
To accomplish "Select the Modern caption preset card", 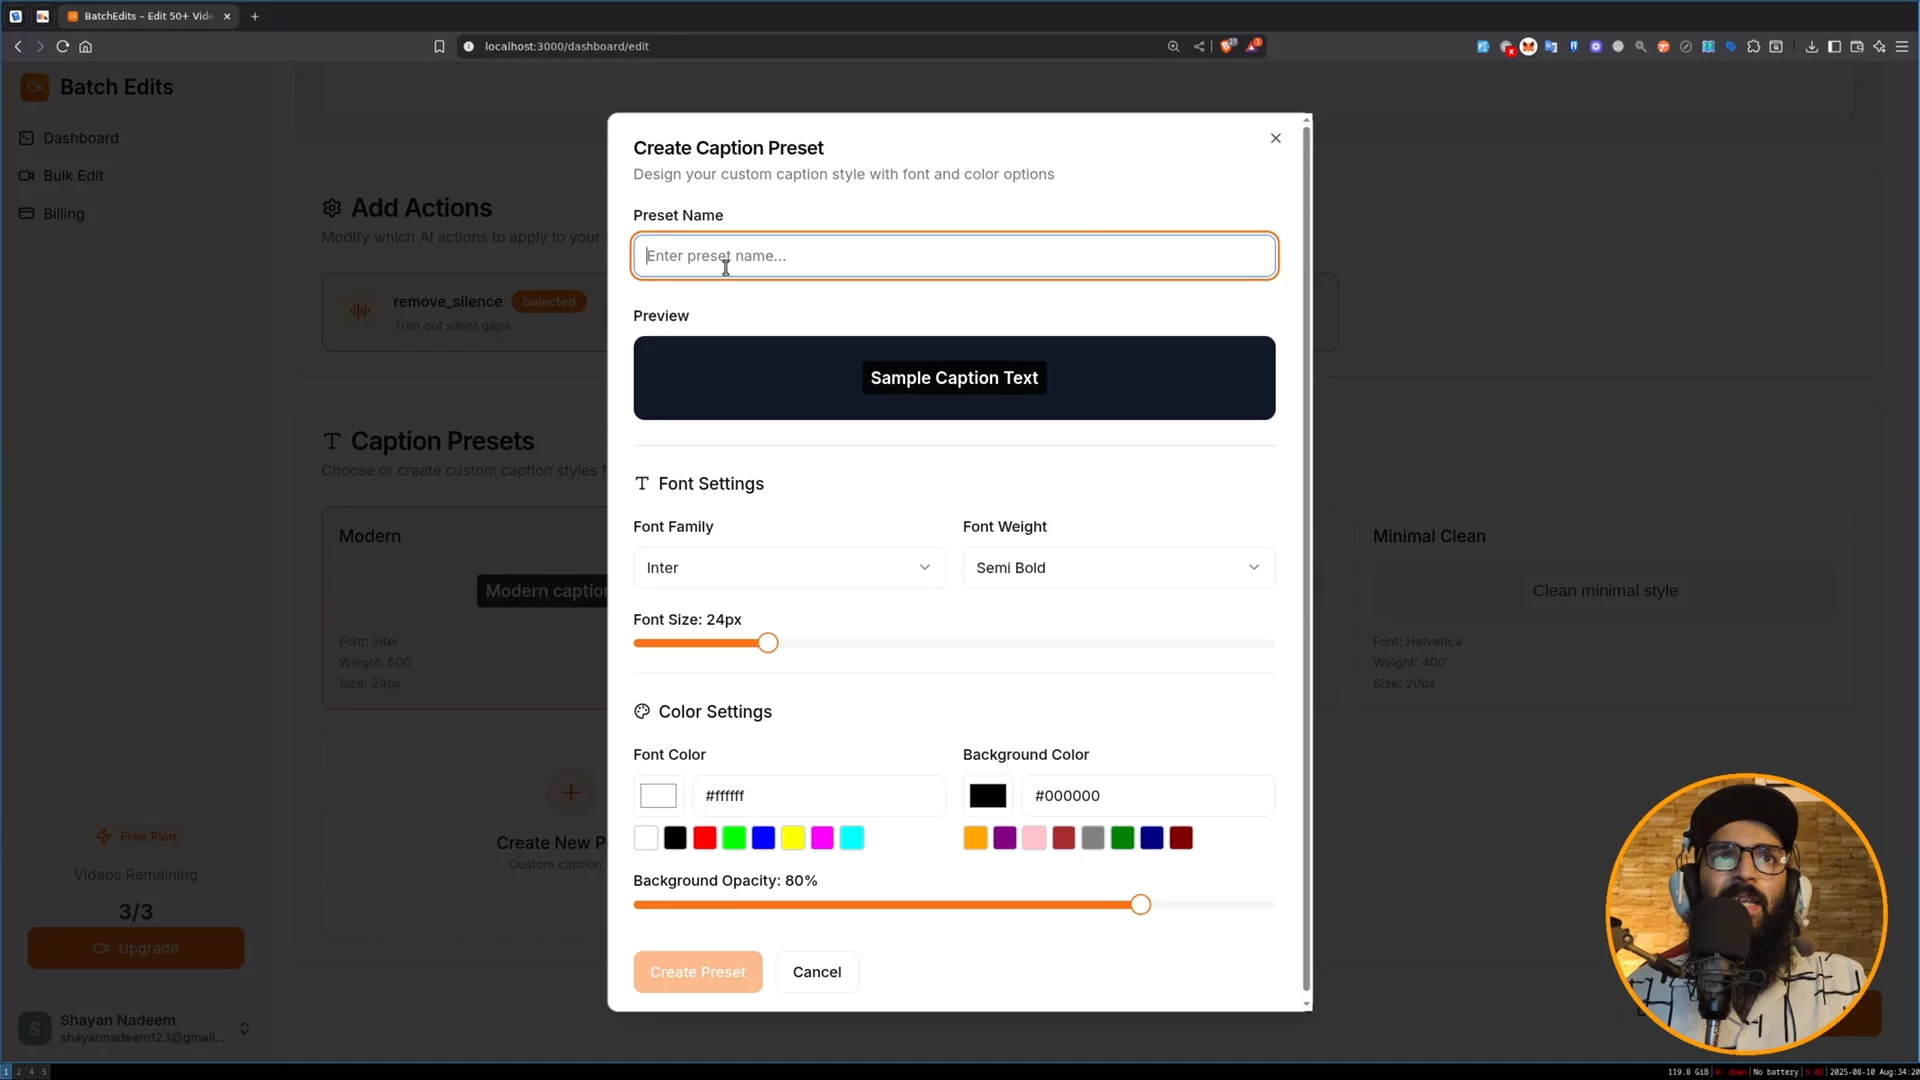I will click(x=465, y=608).
